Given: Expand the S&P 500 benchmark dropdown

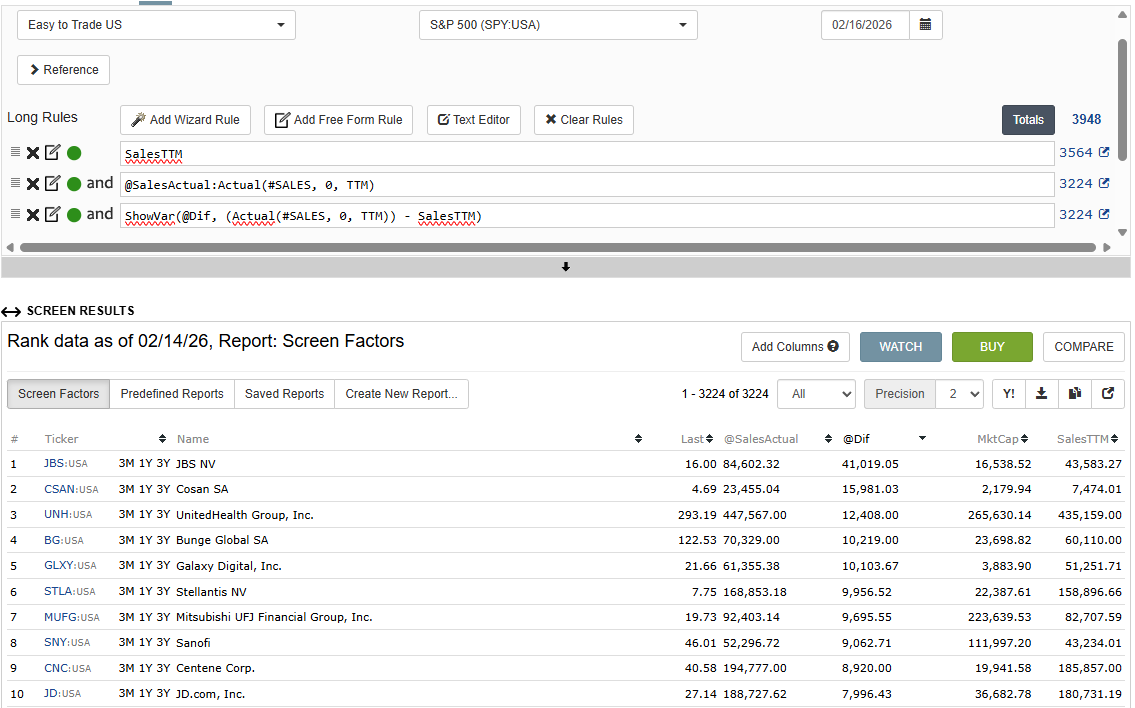Looking at the screenshot, I should coord(557,25).
